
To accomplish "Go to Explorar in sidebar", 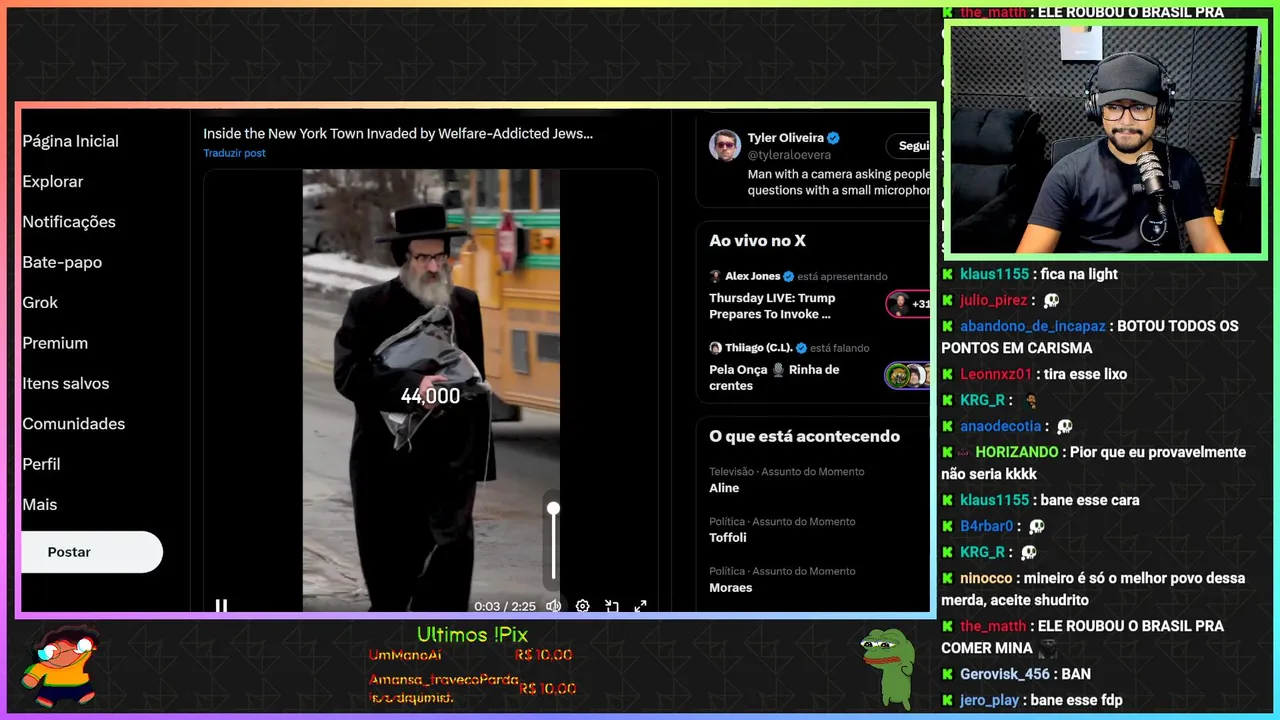I will 53,181.
